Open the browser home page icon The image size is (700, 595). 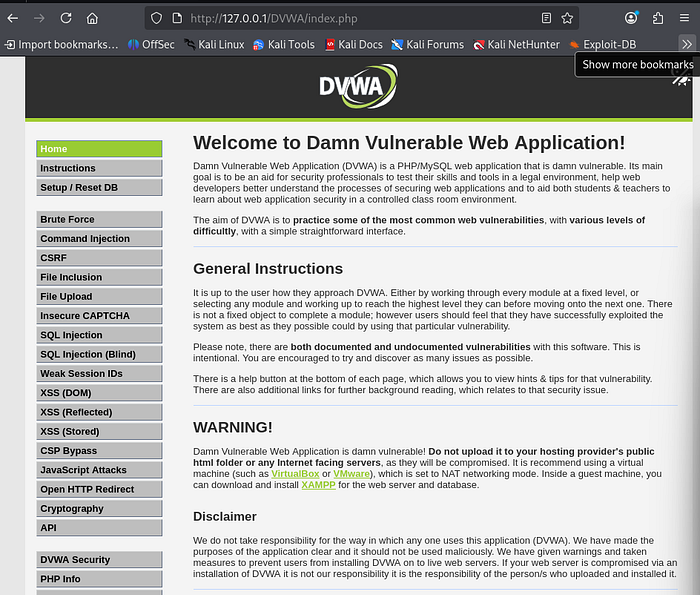(x=92, y=18)
